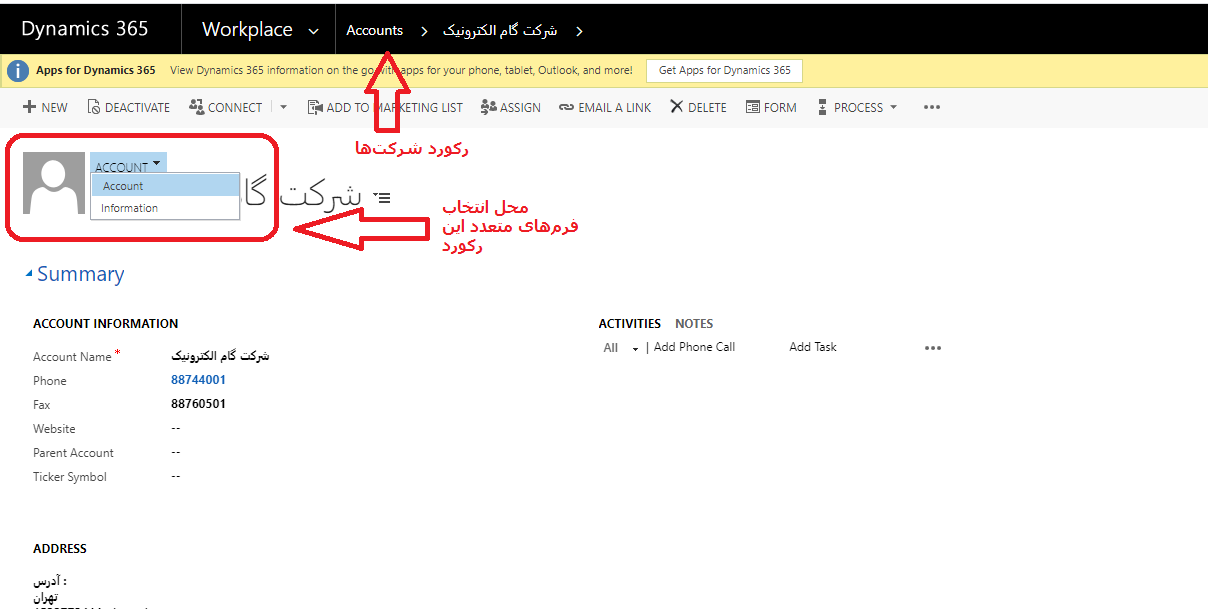Click the address city text تهران
1208x609 pixels.
pyautogui.click(x=46, y=596)
